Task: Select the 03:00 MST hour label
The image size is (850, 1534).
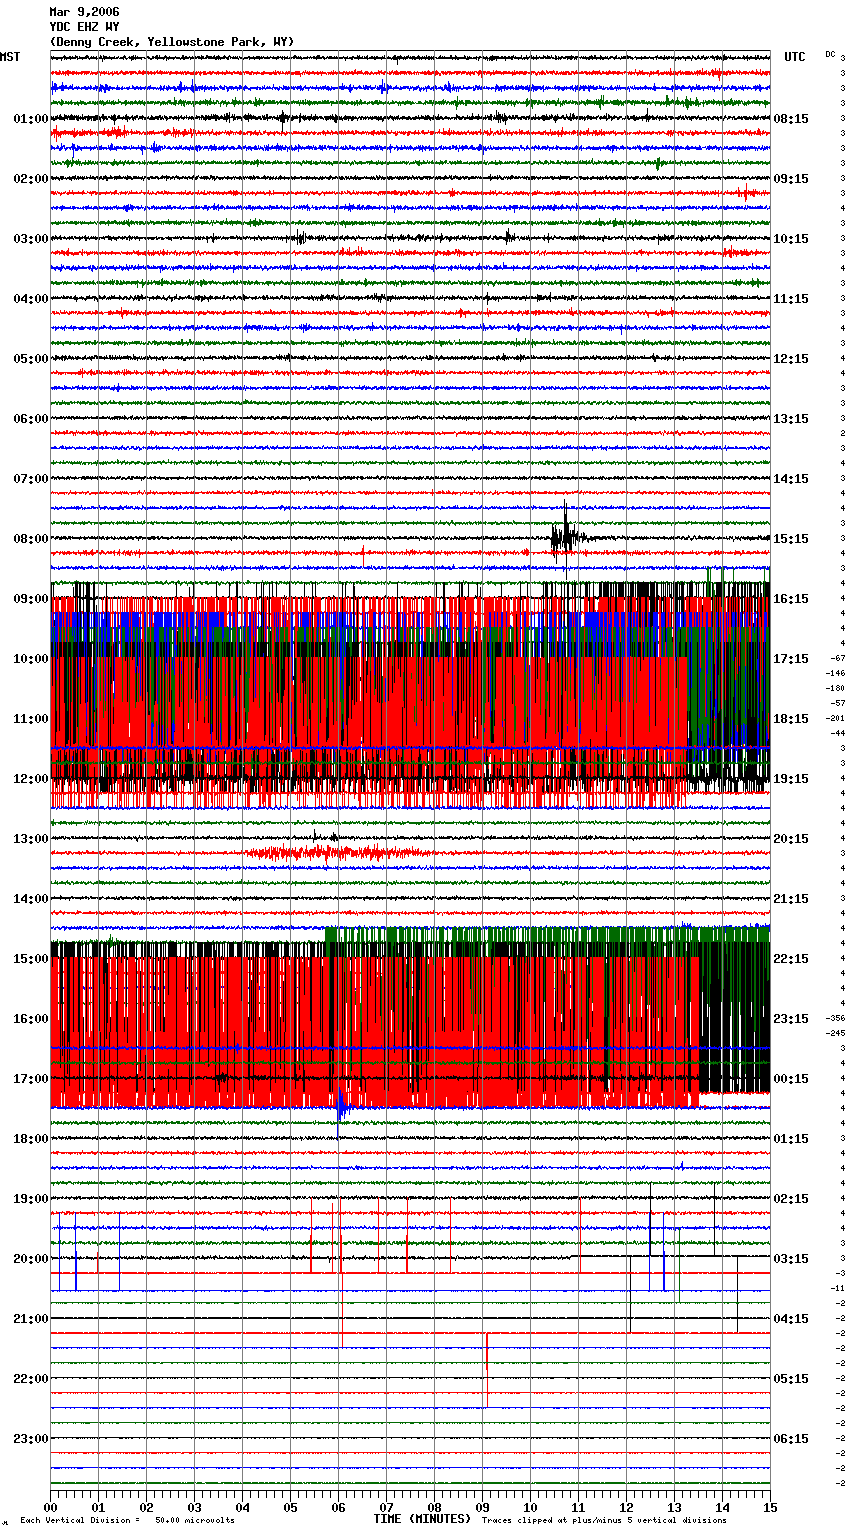Action: click(x=31, y=239)
